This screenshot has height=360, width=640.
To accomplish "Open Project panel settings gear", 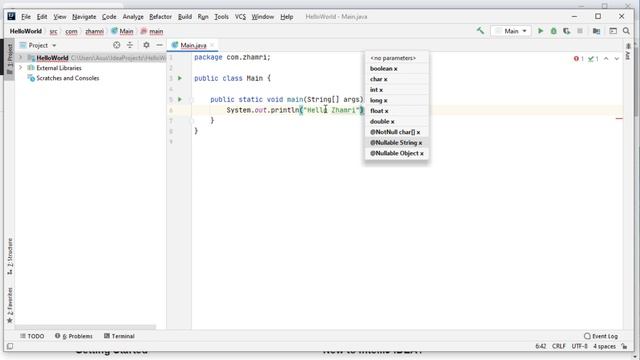I will pyautogui.click(x=146, y=45).
